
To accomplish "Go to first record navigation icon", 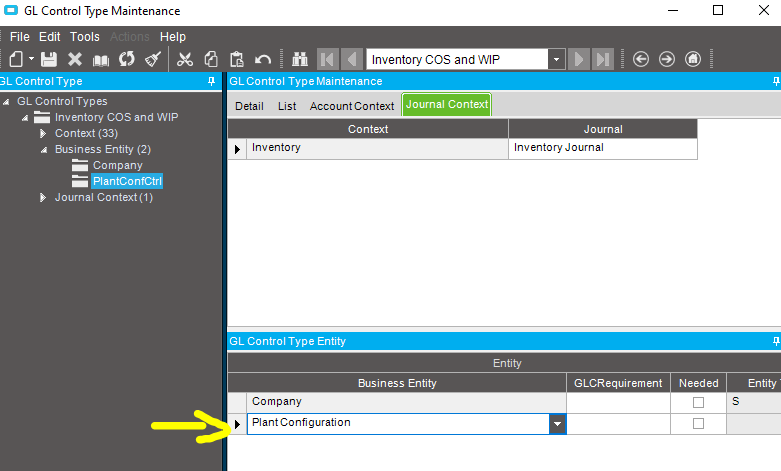I will 327,59.
